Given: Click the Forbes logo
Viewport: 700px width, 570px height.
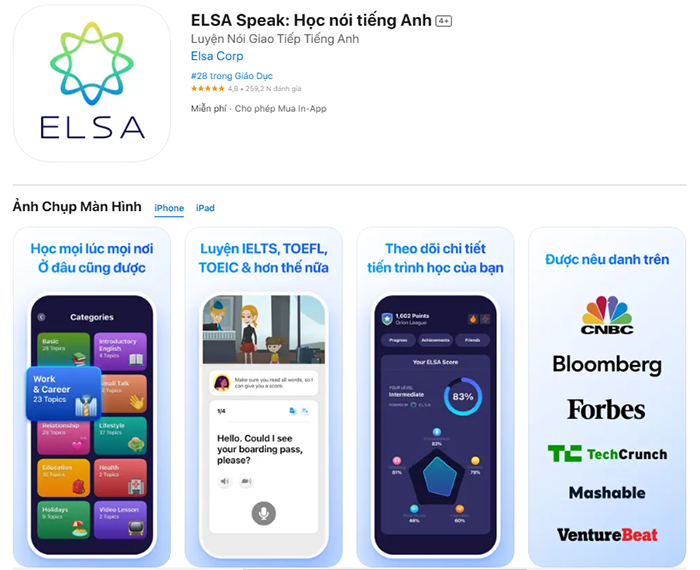Looking at the screenshot, I should click(x=606, y=409).
